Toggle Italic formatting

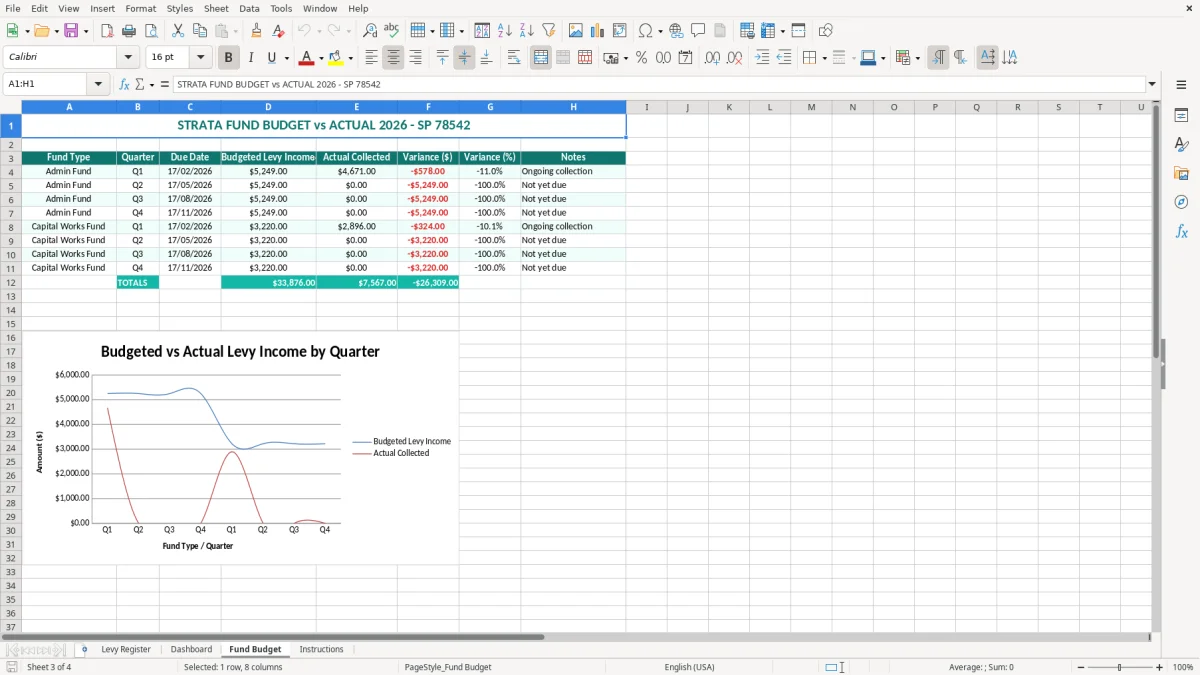coord(251,58)
